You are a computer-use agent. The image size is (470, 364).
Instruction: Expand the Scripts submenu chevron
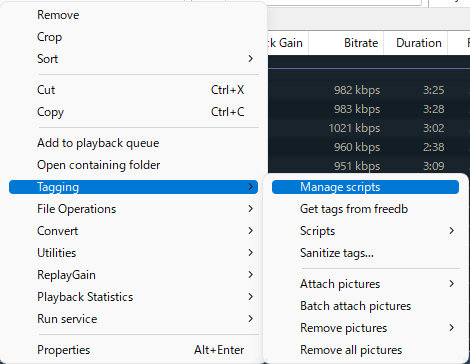(452, 231)
